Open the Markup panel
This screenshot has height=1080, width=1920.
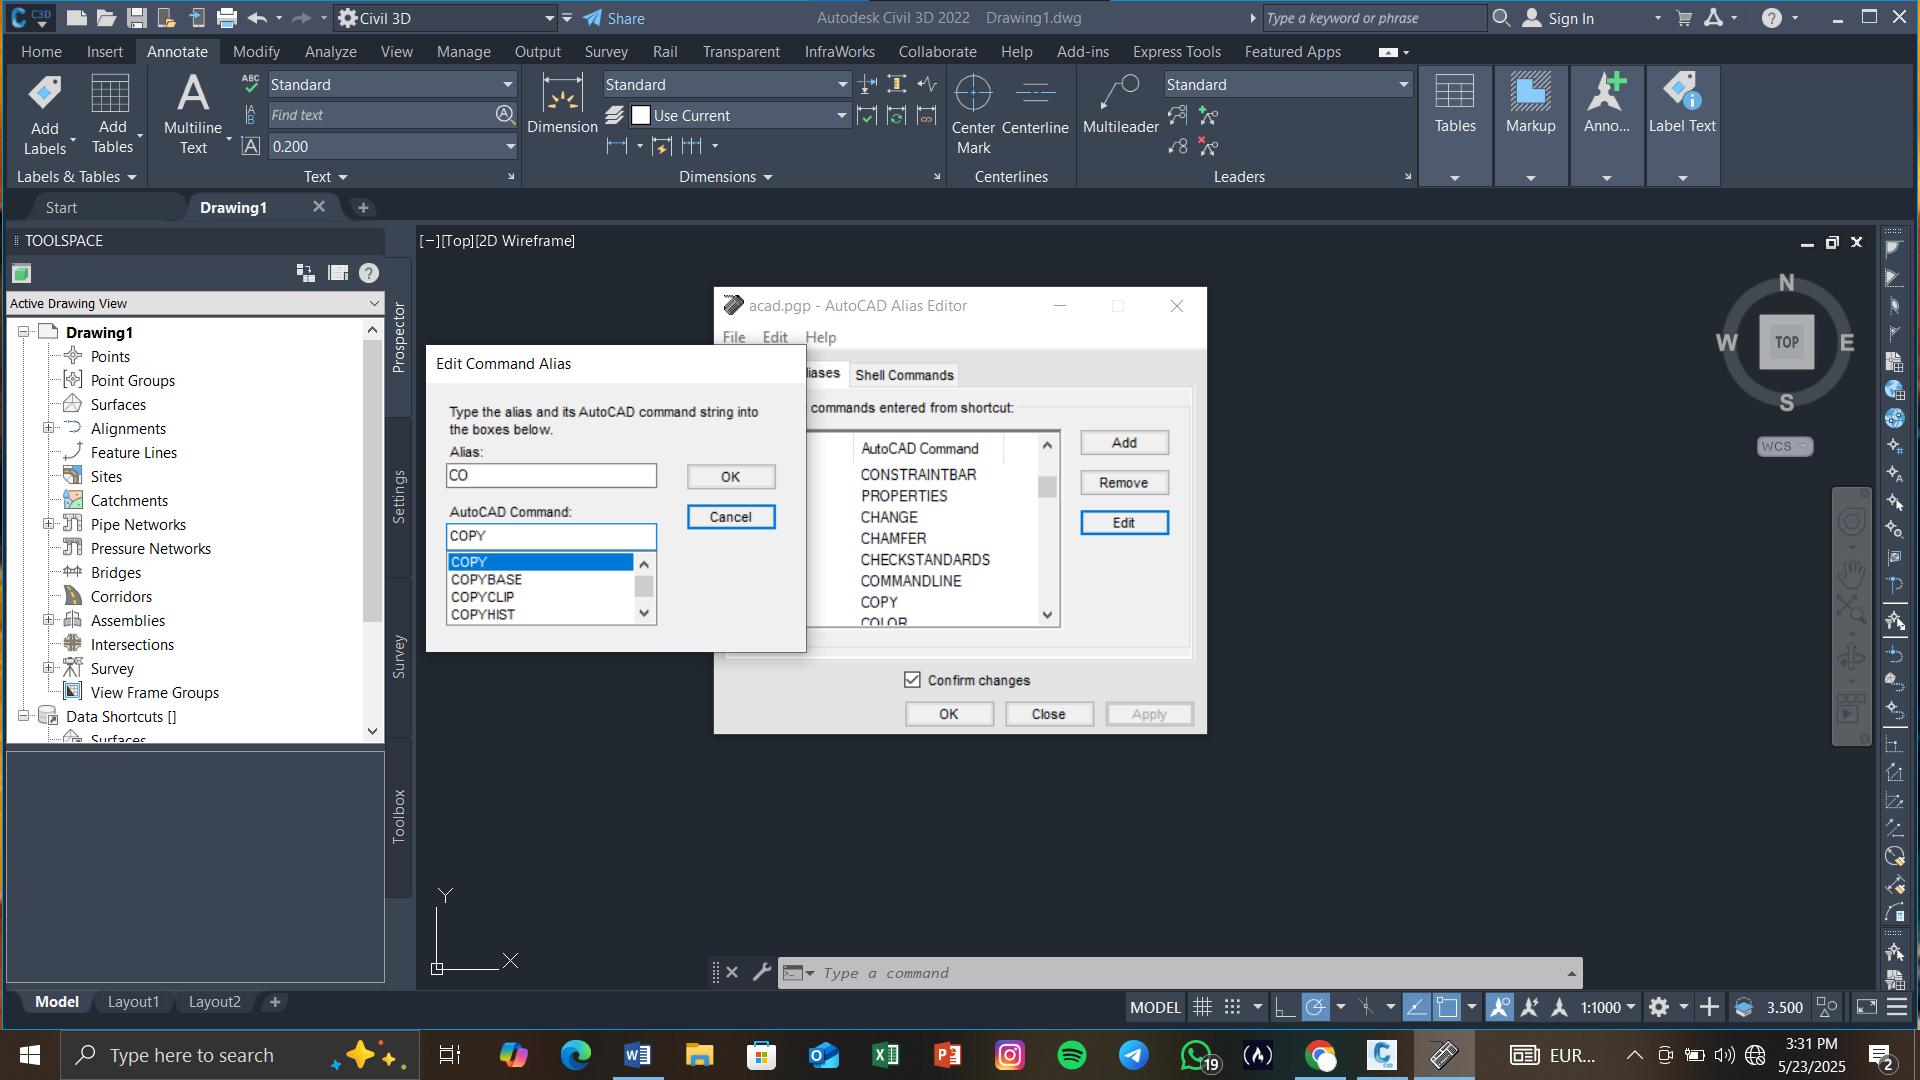[1530, 126]
